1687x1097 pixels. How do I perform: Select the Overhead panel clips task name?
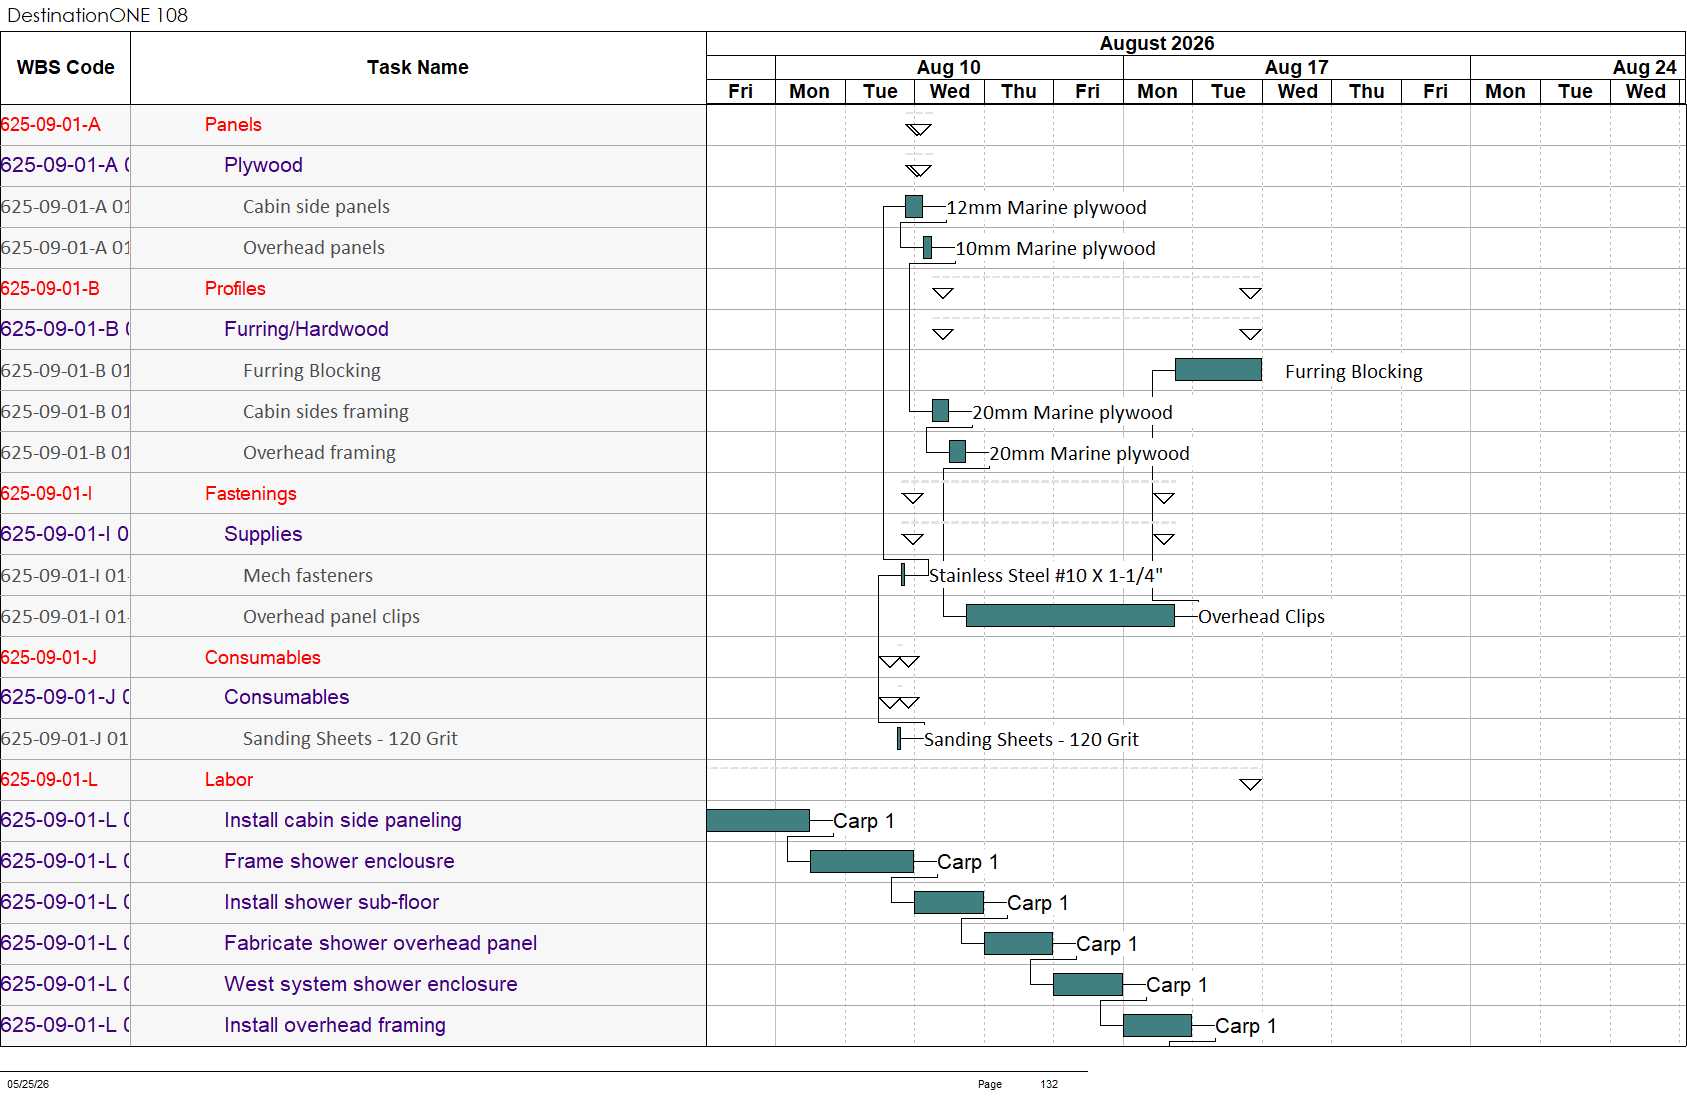[331, 617]
